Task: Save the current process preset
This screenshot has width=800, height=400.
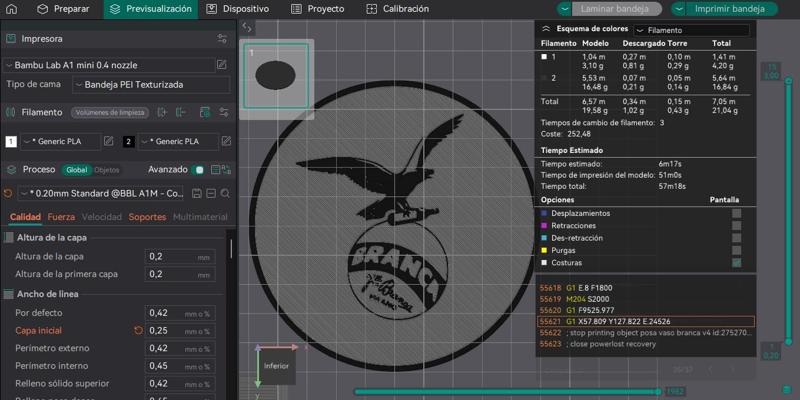Action: 196,193
